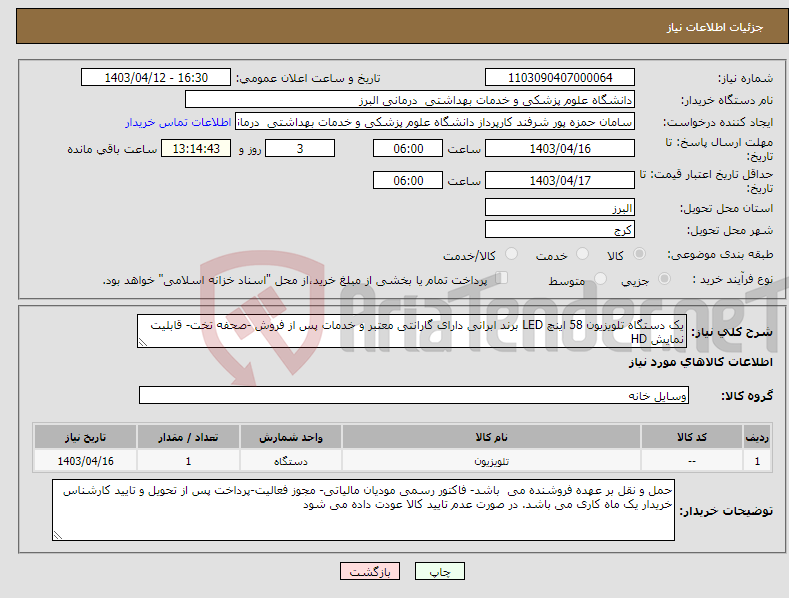Click the اطلاعات کالاهای مورد نیاز heading

pos(700,362)
